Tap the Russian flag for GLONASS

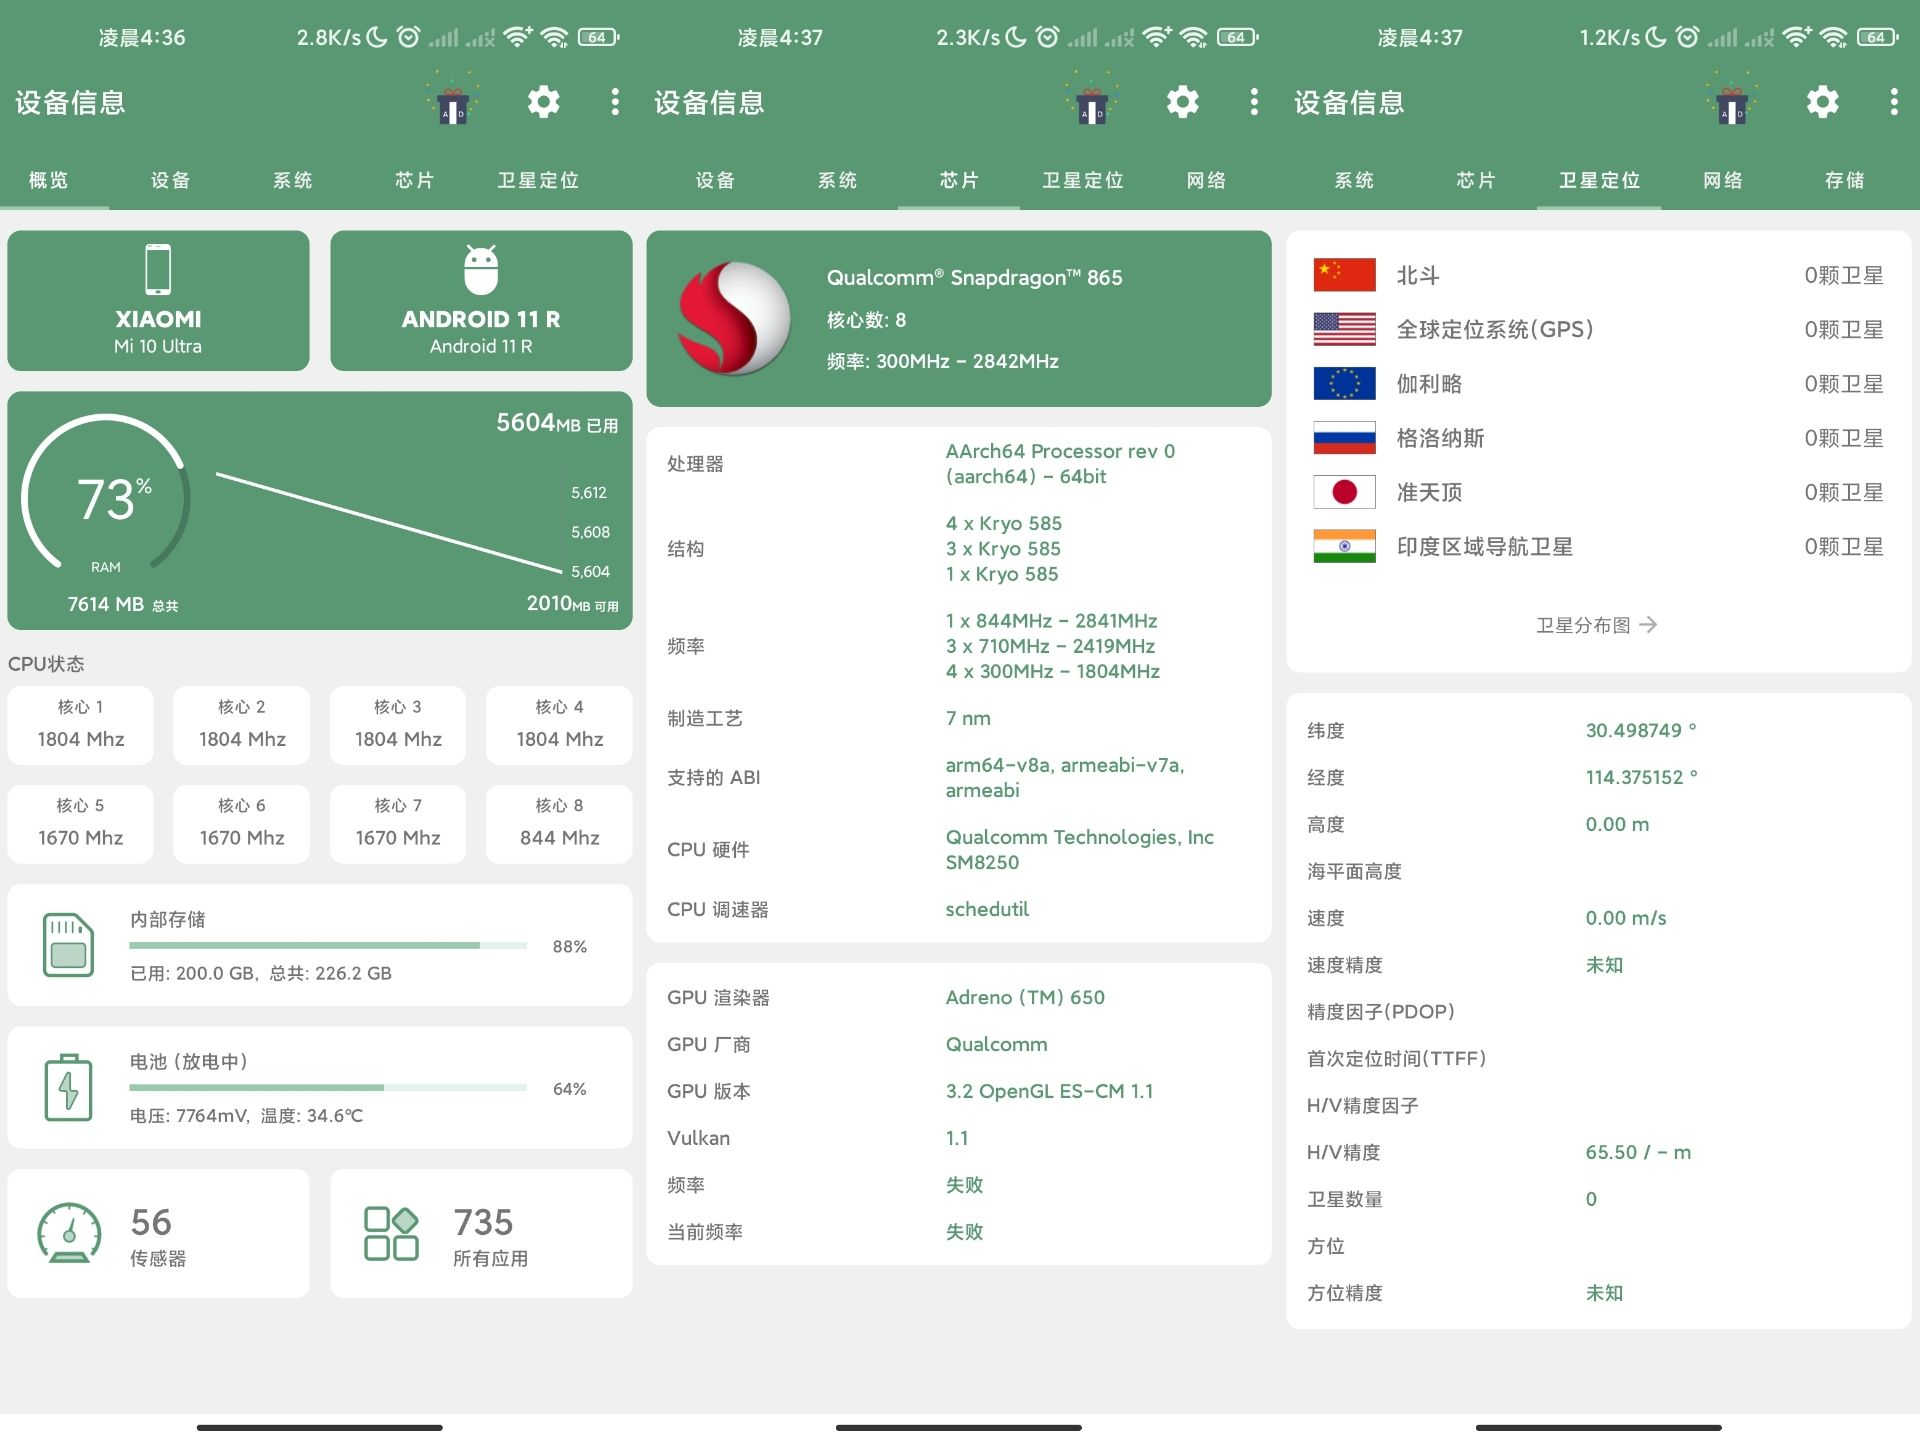pyautogui.click(x=1344, y=437)
